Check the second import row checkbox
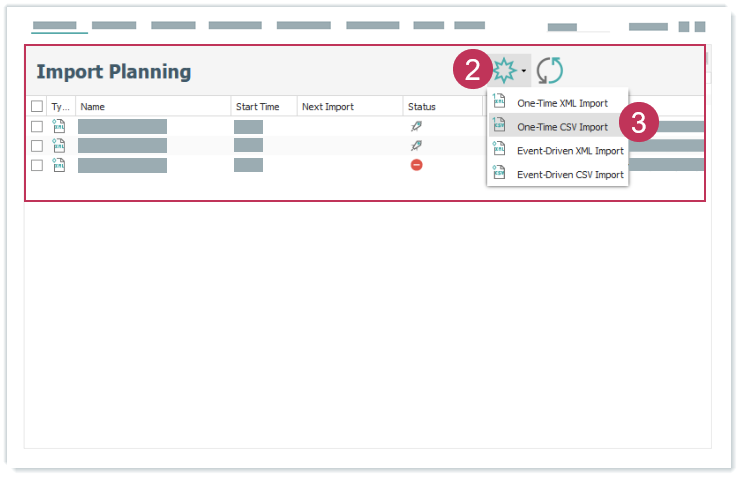 point(37,146)
